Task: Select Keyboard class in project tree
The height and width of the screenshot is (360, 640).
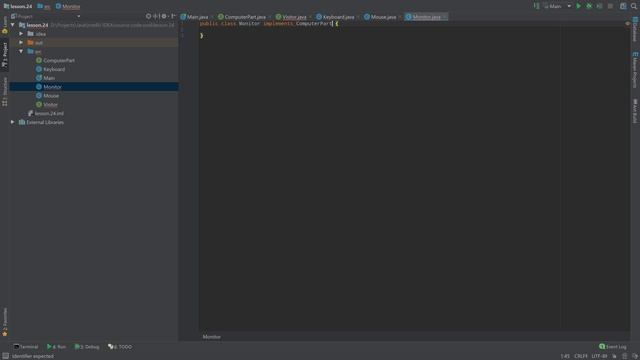Action: (x=54, y=69)
